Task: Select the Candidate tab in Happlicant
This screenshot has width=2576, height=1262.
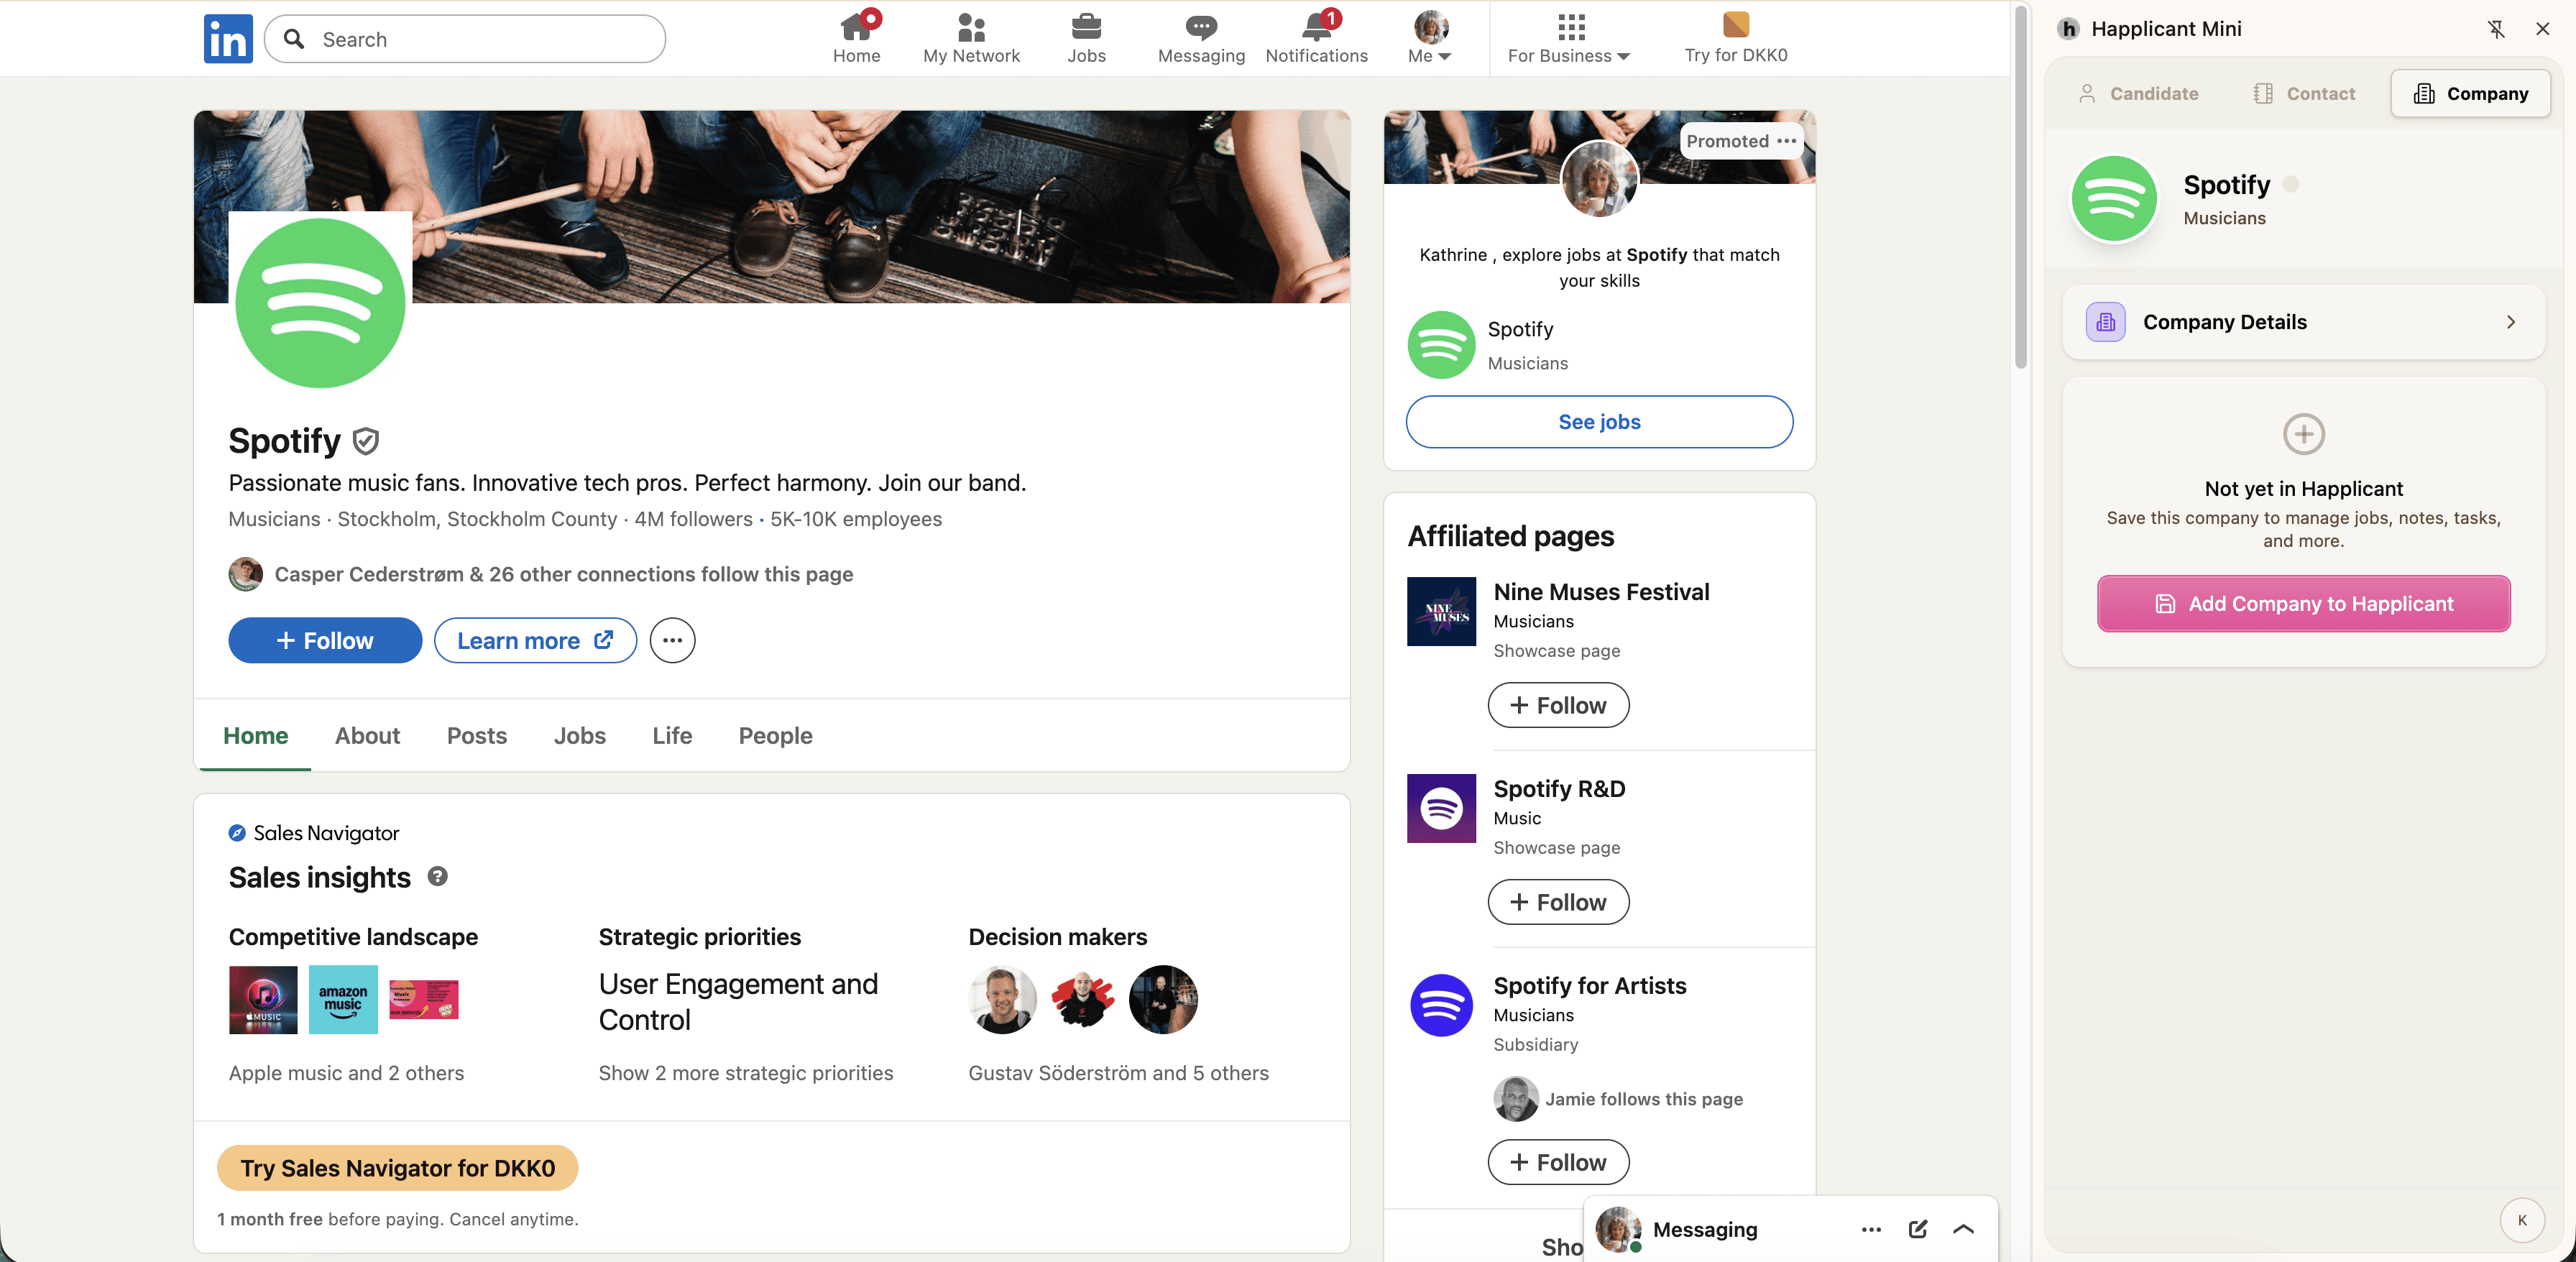Action: click(x=2138, y=93)
